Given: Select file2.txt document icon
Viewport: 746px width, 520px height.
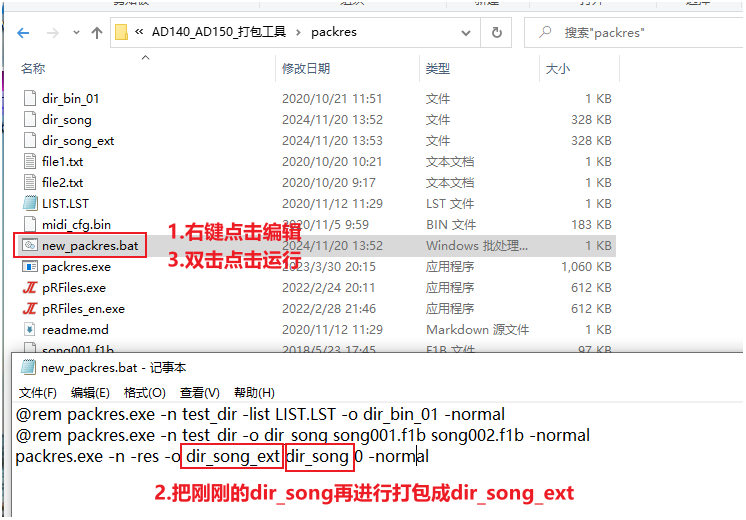Looking at the screenshot, I should (29, 182).
